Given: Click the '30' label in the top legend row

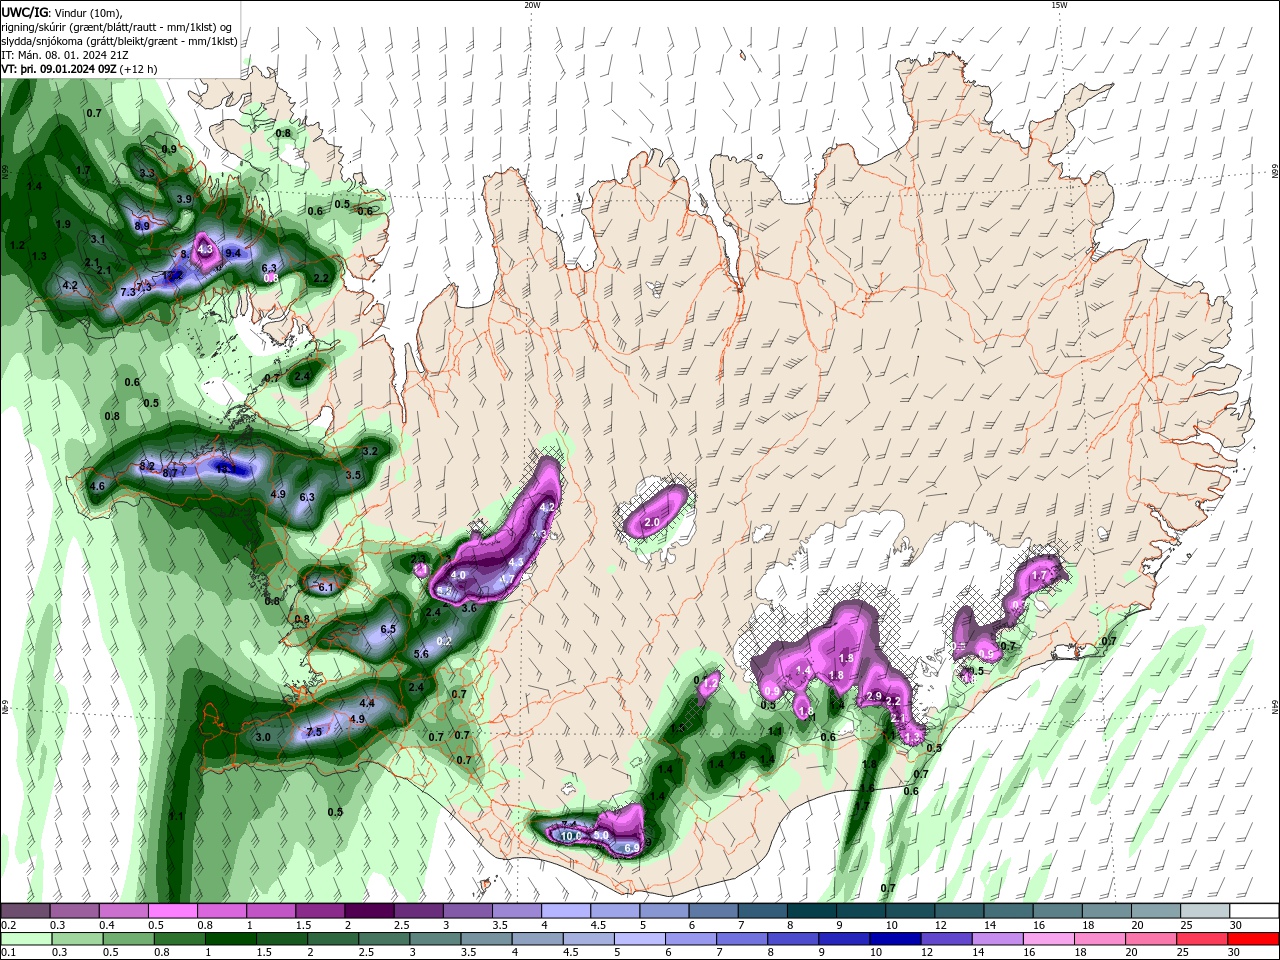Looking at the screenshot, I should pos(1235,925).
